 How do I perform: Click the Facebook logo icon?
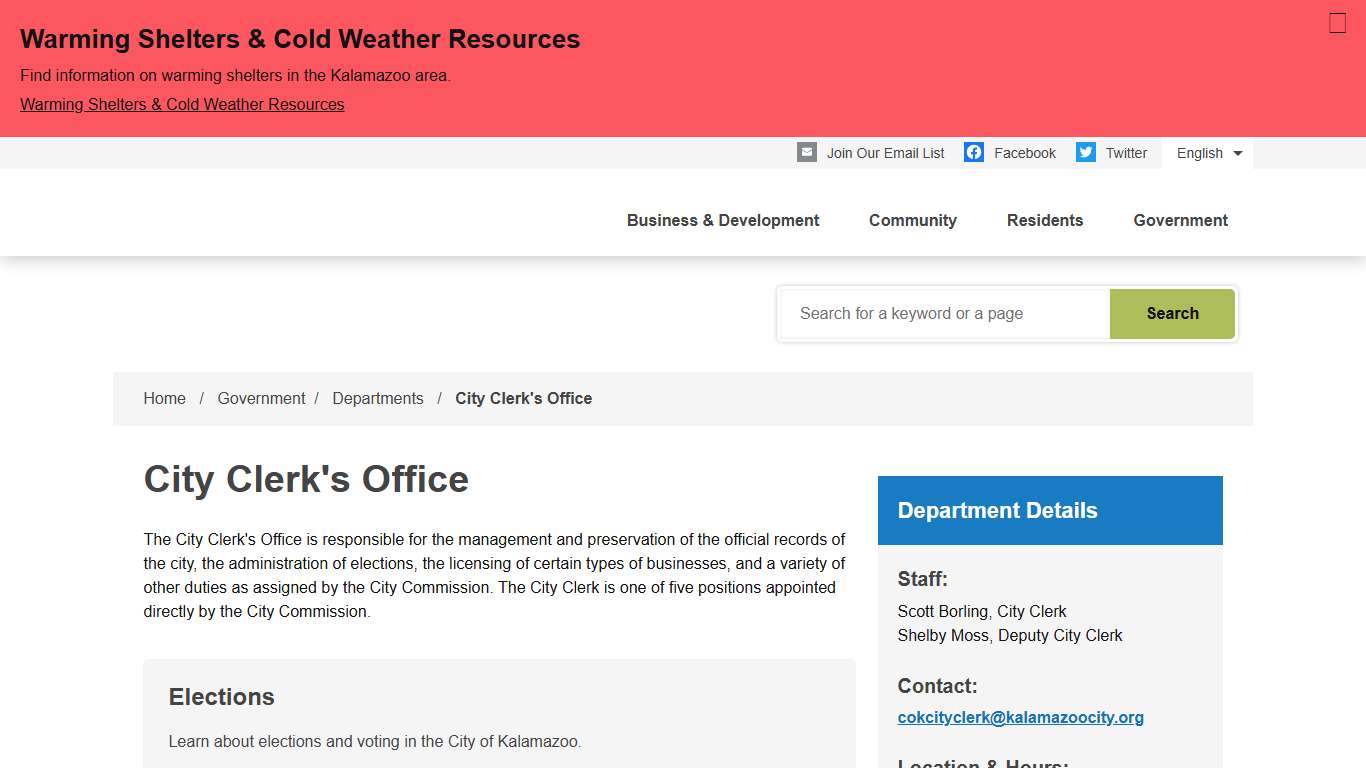(974, 152)
